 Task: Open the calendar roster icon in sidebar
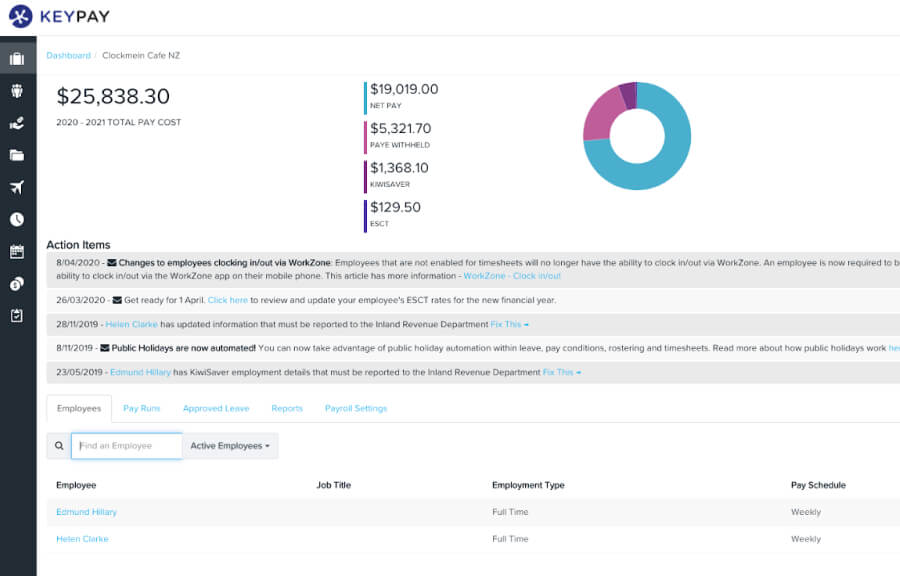pyautogui.click(x=17, y=251)
